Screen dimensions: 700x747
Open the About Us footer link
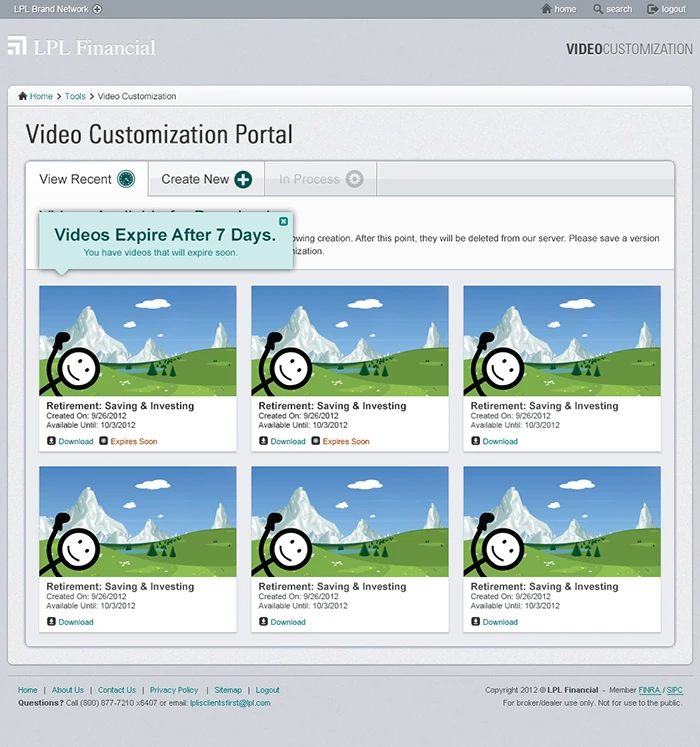click(68, 690)
